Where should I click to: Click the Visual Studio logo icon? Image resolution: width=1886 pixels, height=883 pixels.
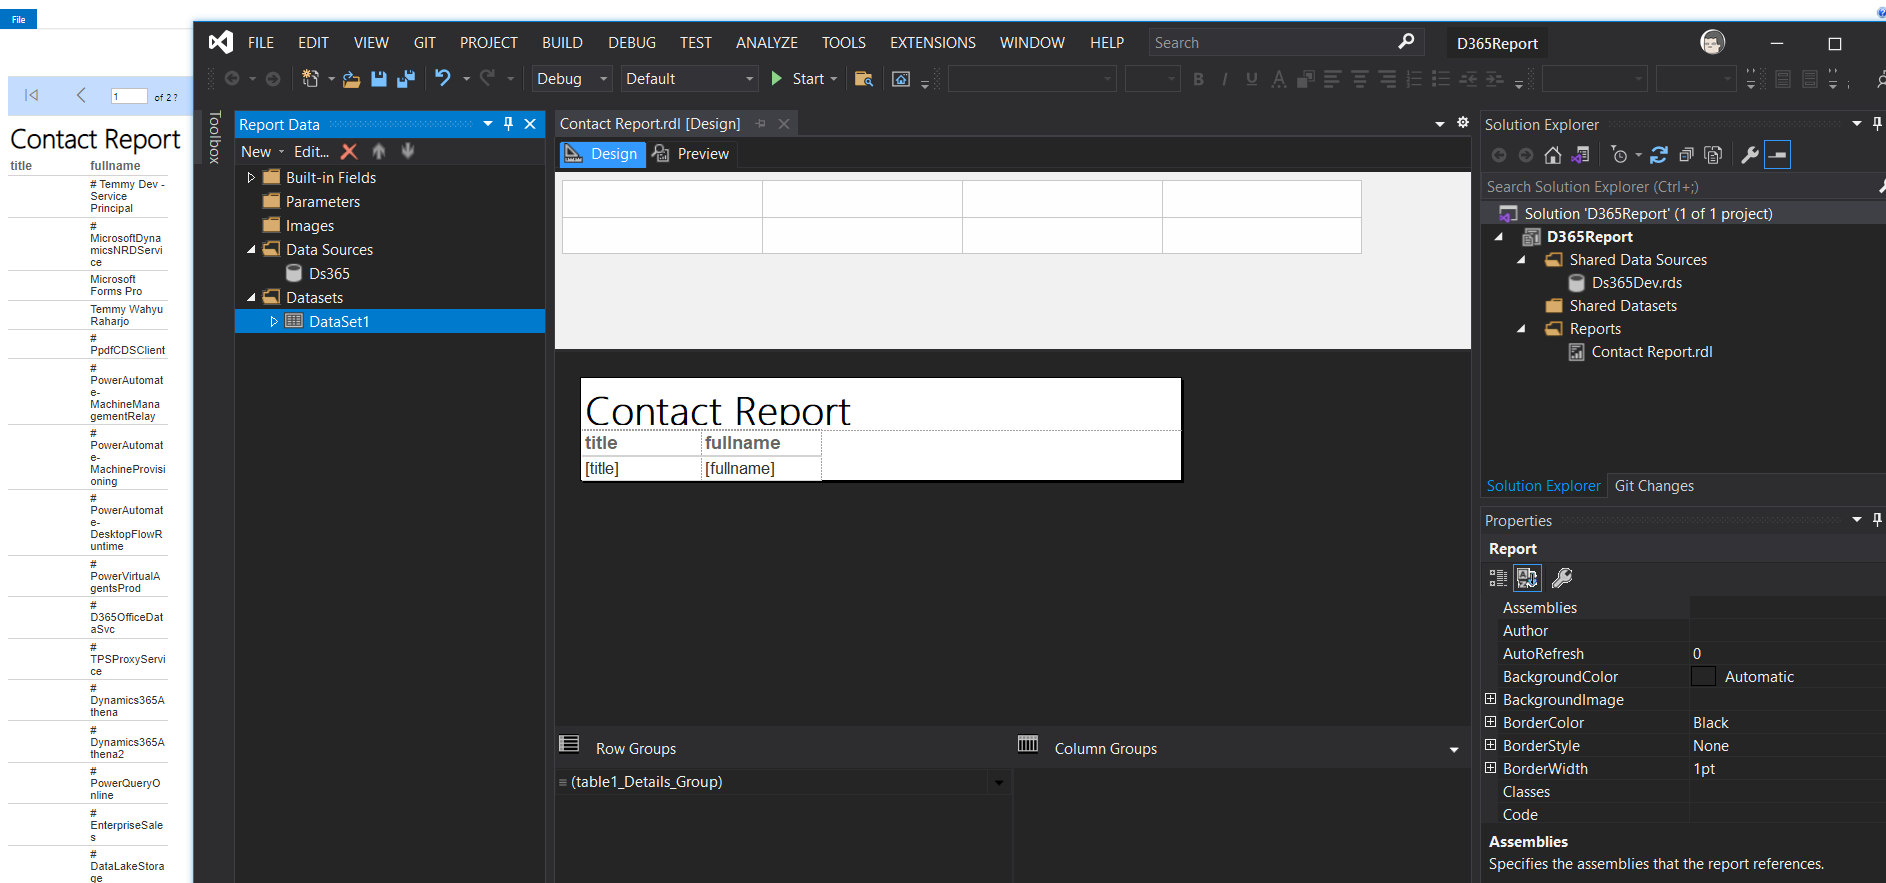coord(221,42)
